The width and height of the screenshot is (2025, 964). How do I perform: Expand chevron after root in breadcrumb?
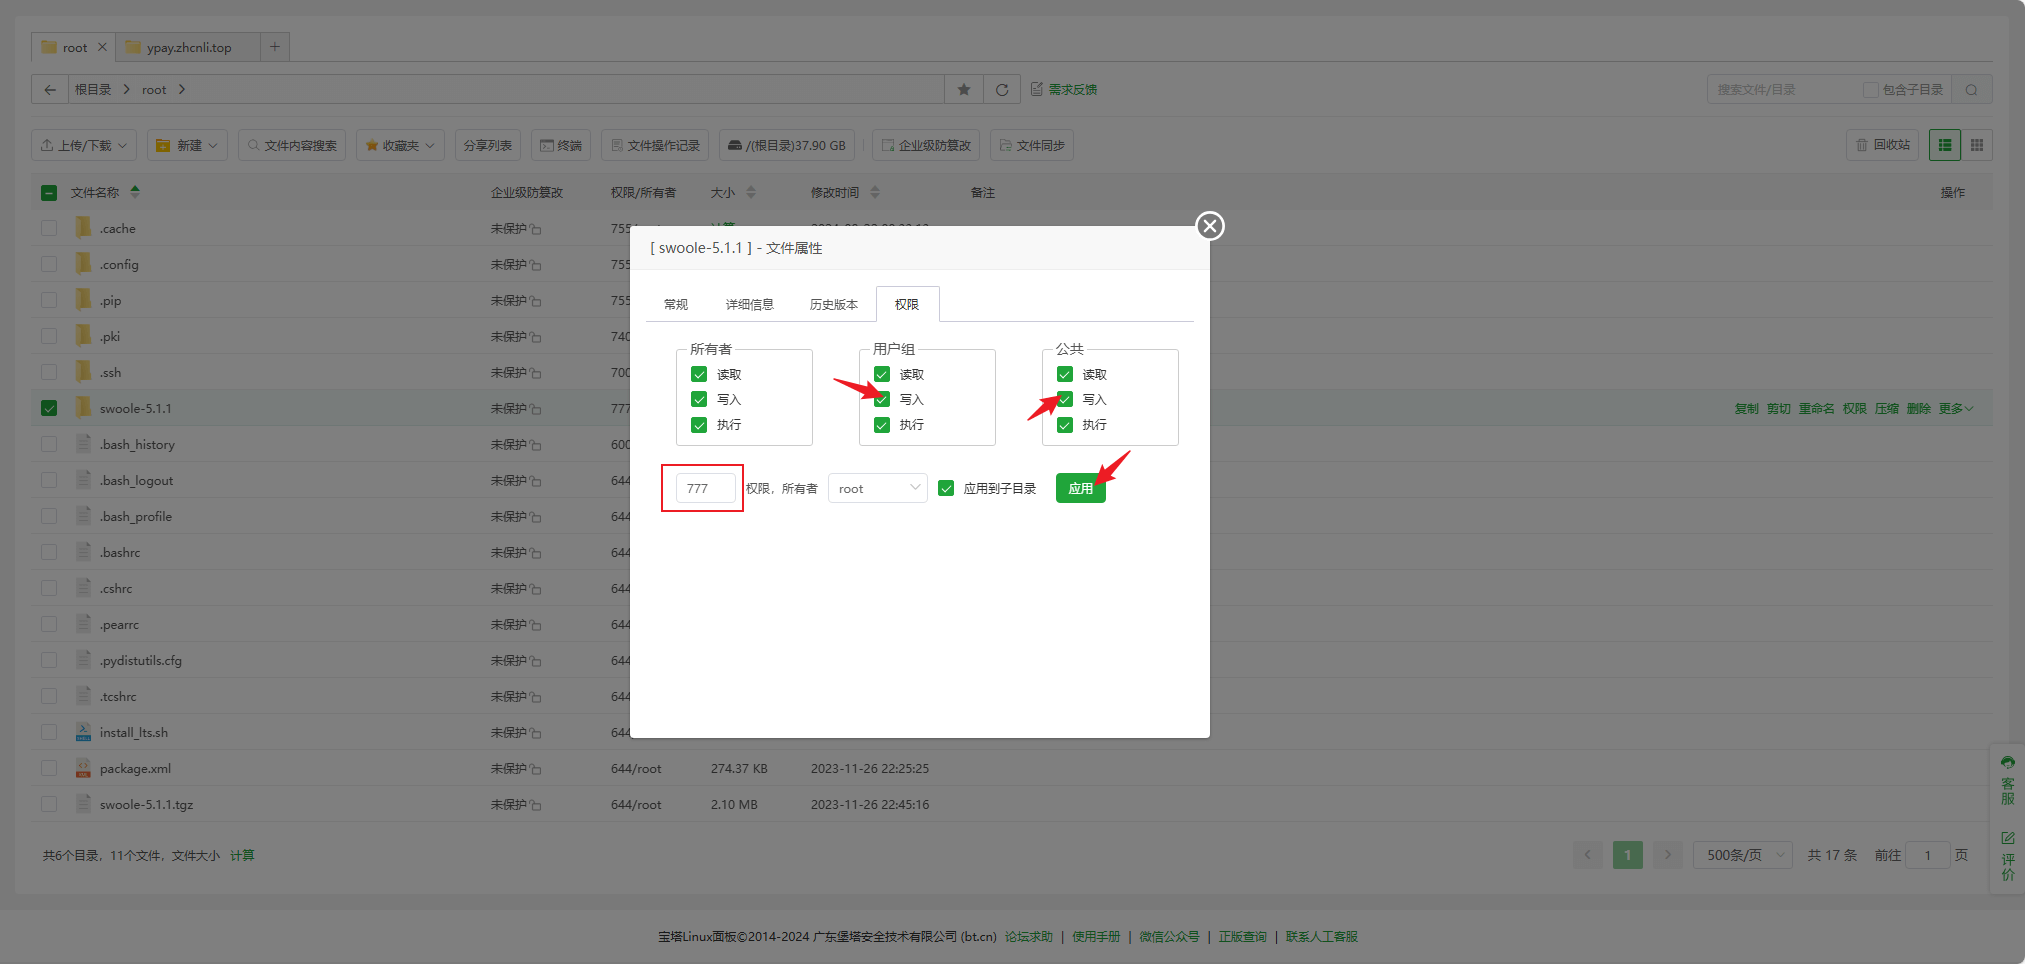(182, 89)
